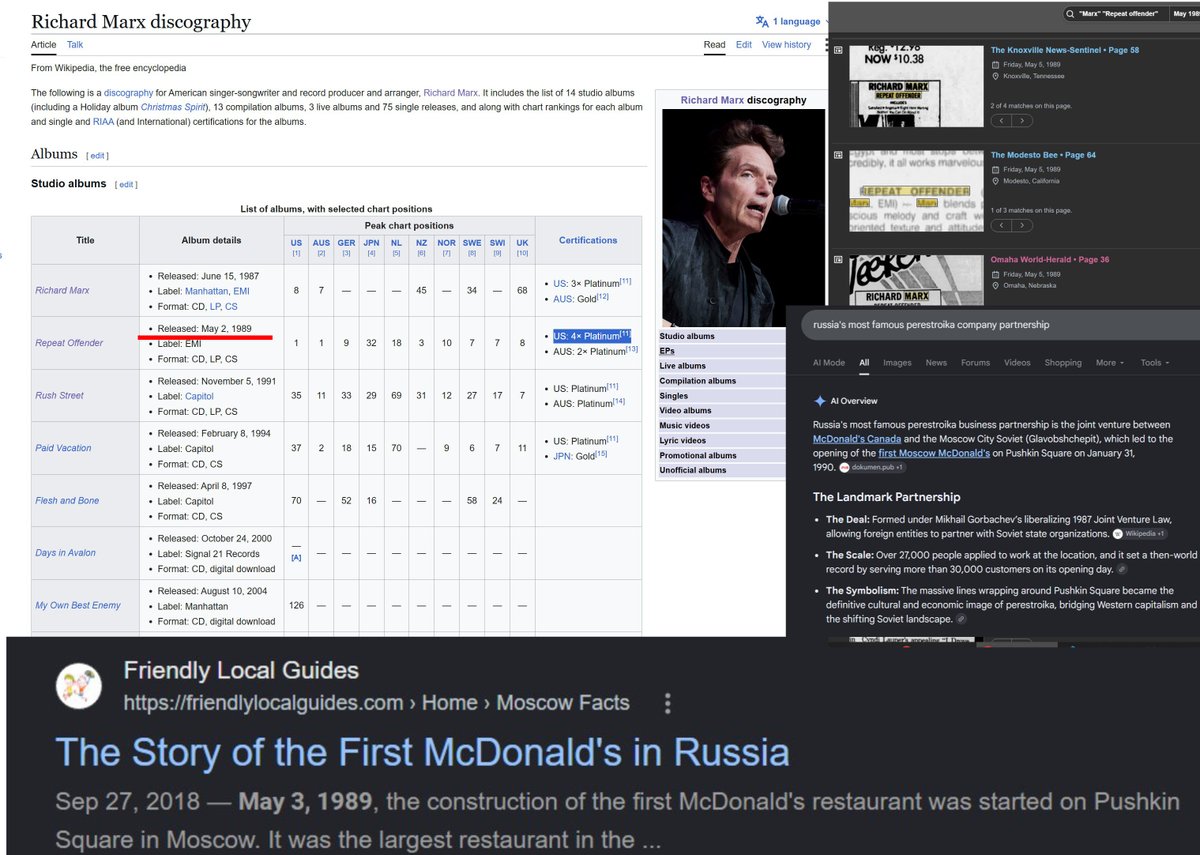Open The Modesto Bee Page 64 result
Viewport: 1200px width, 855px height.
click(x=1043, y=155)
